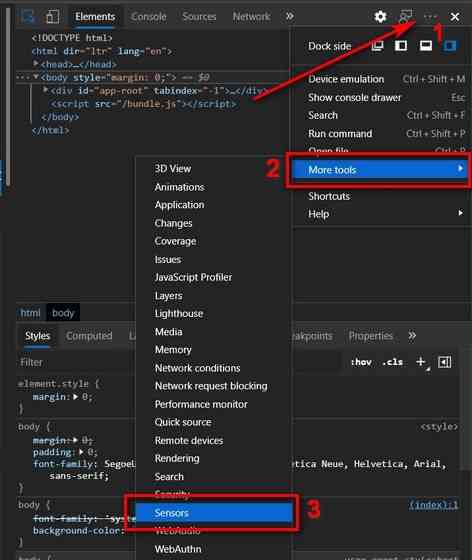Open Animations tool
This screenshot has width=472, height=560.
click(x=213, y=187)
